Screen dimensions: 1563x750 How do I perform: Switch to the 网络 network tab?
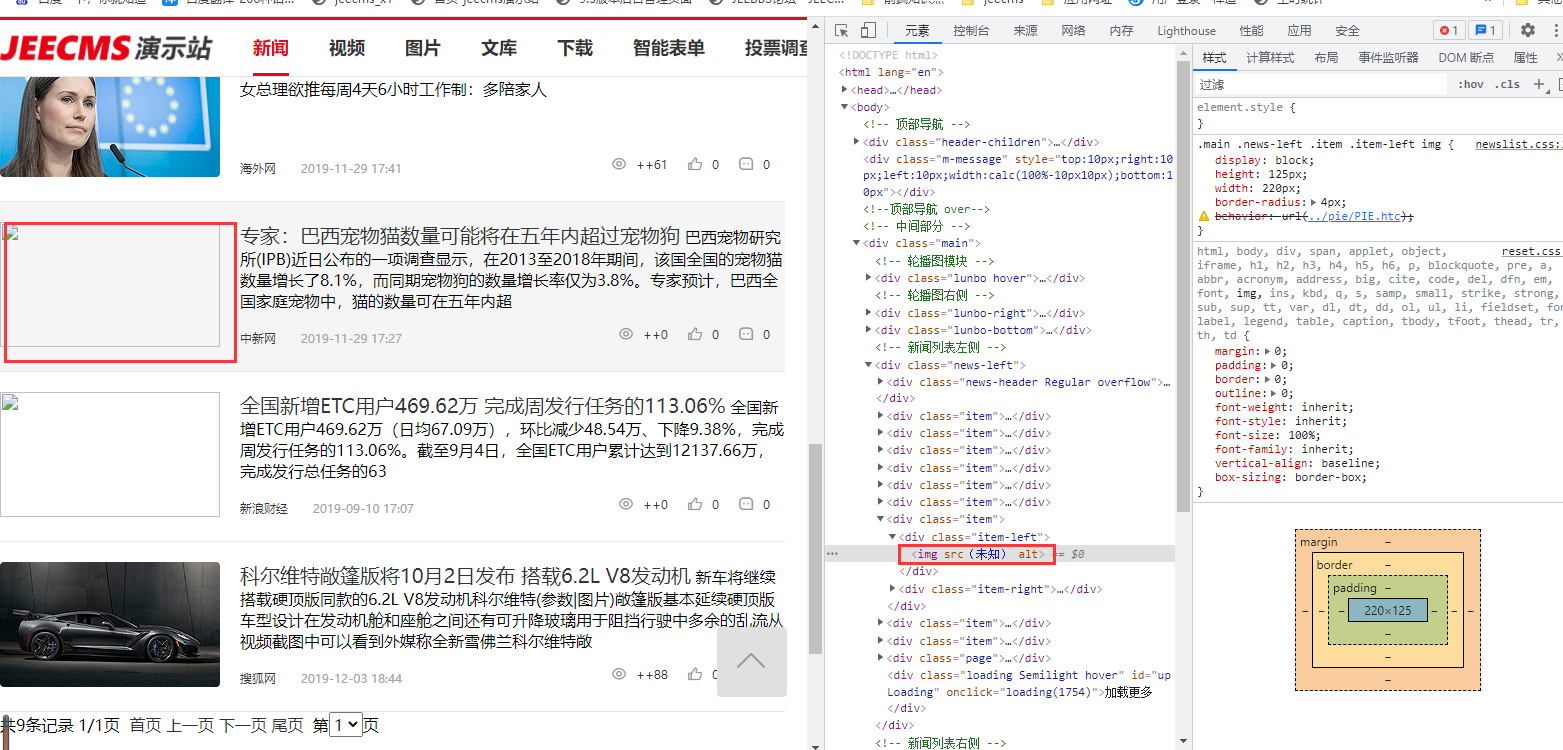pos(1073,31)
